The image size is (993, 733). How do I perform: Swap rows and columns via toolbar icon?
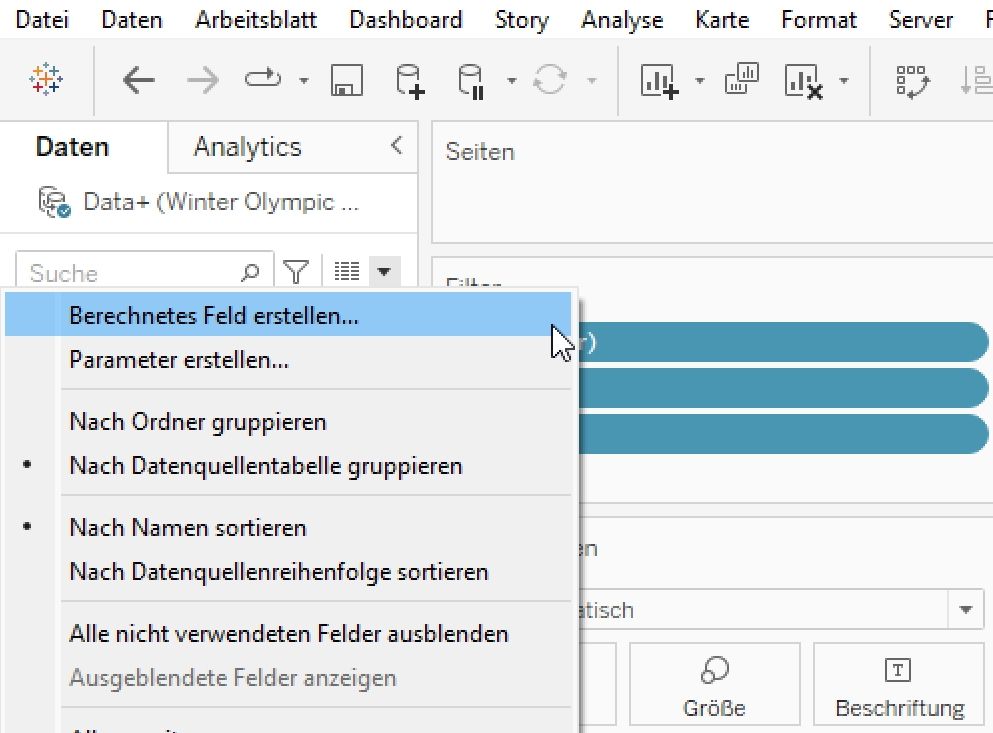click(x=912, y=80)
